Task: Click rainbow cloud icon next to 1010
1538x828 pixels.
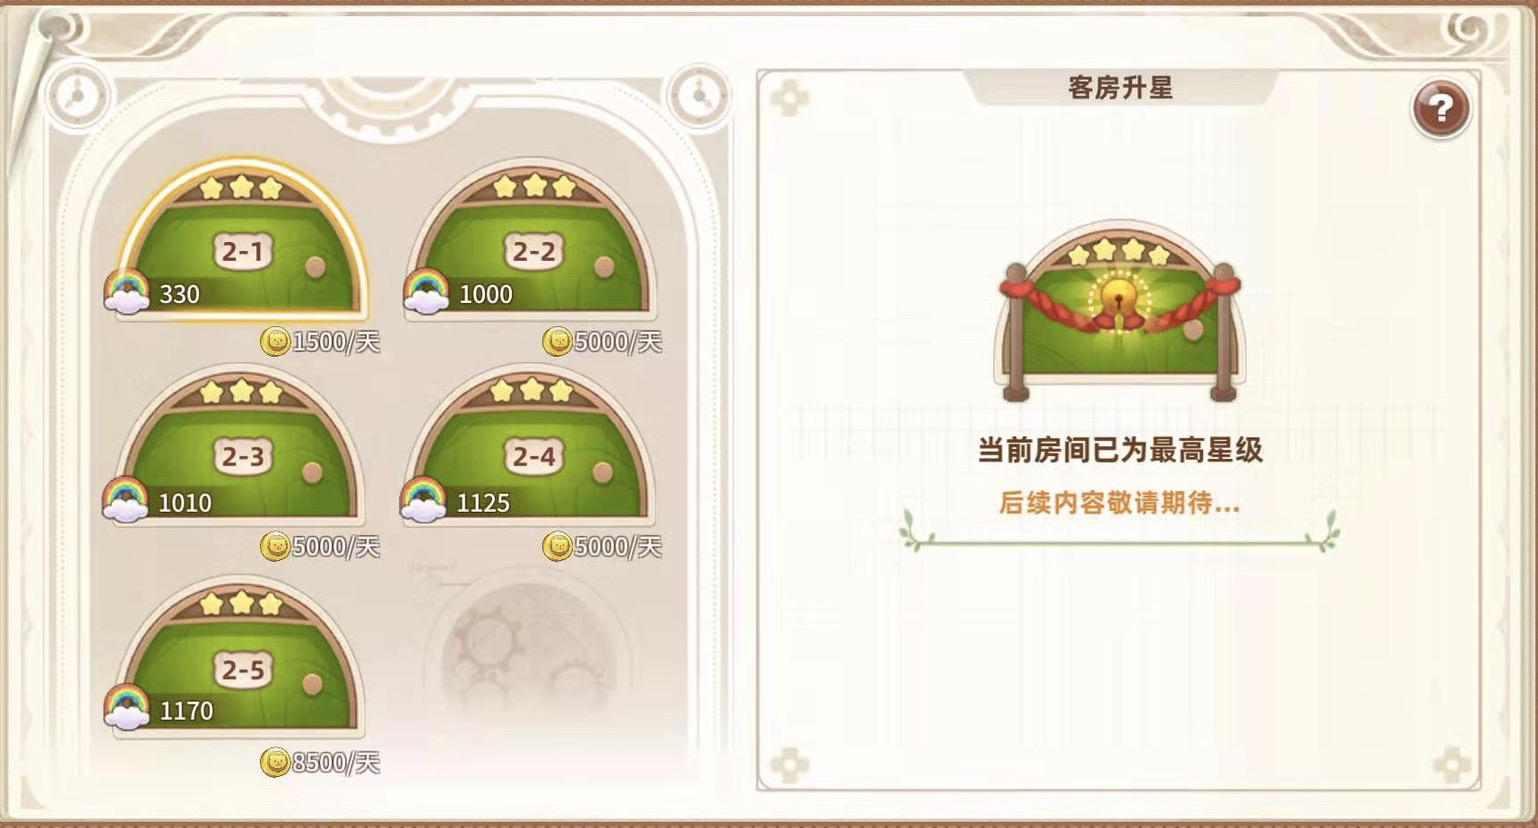Action: click(126, 500)
